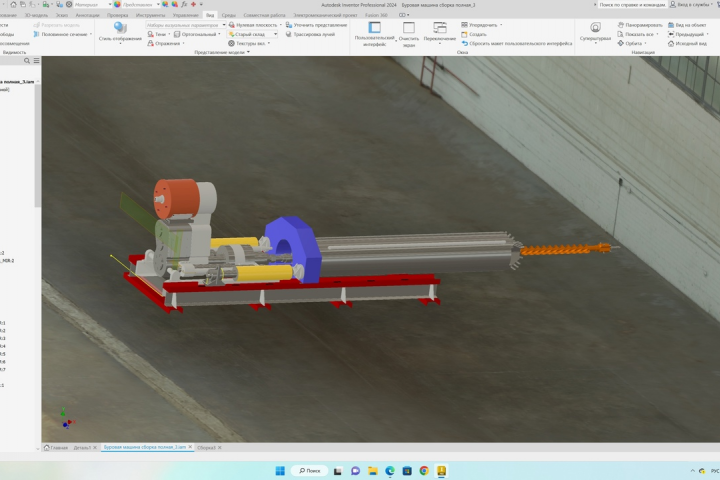Click the XYZ axis indicator in viewport
Viewport: 720px width, 480px height.
click(67, 418)
